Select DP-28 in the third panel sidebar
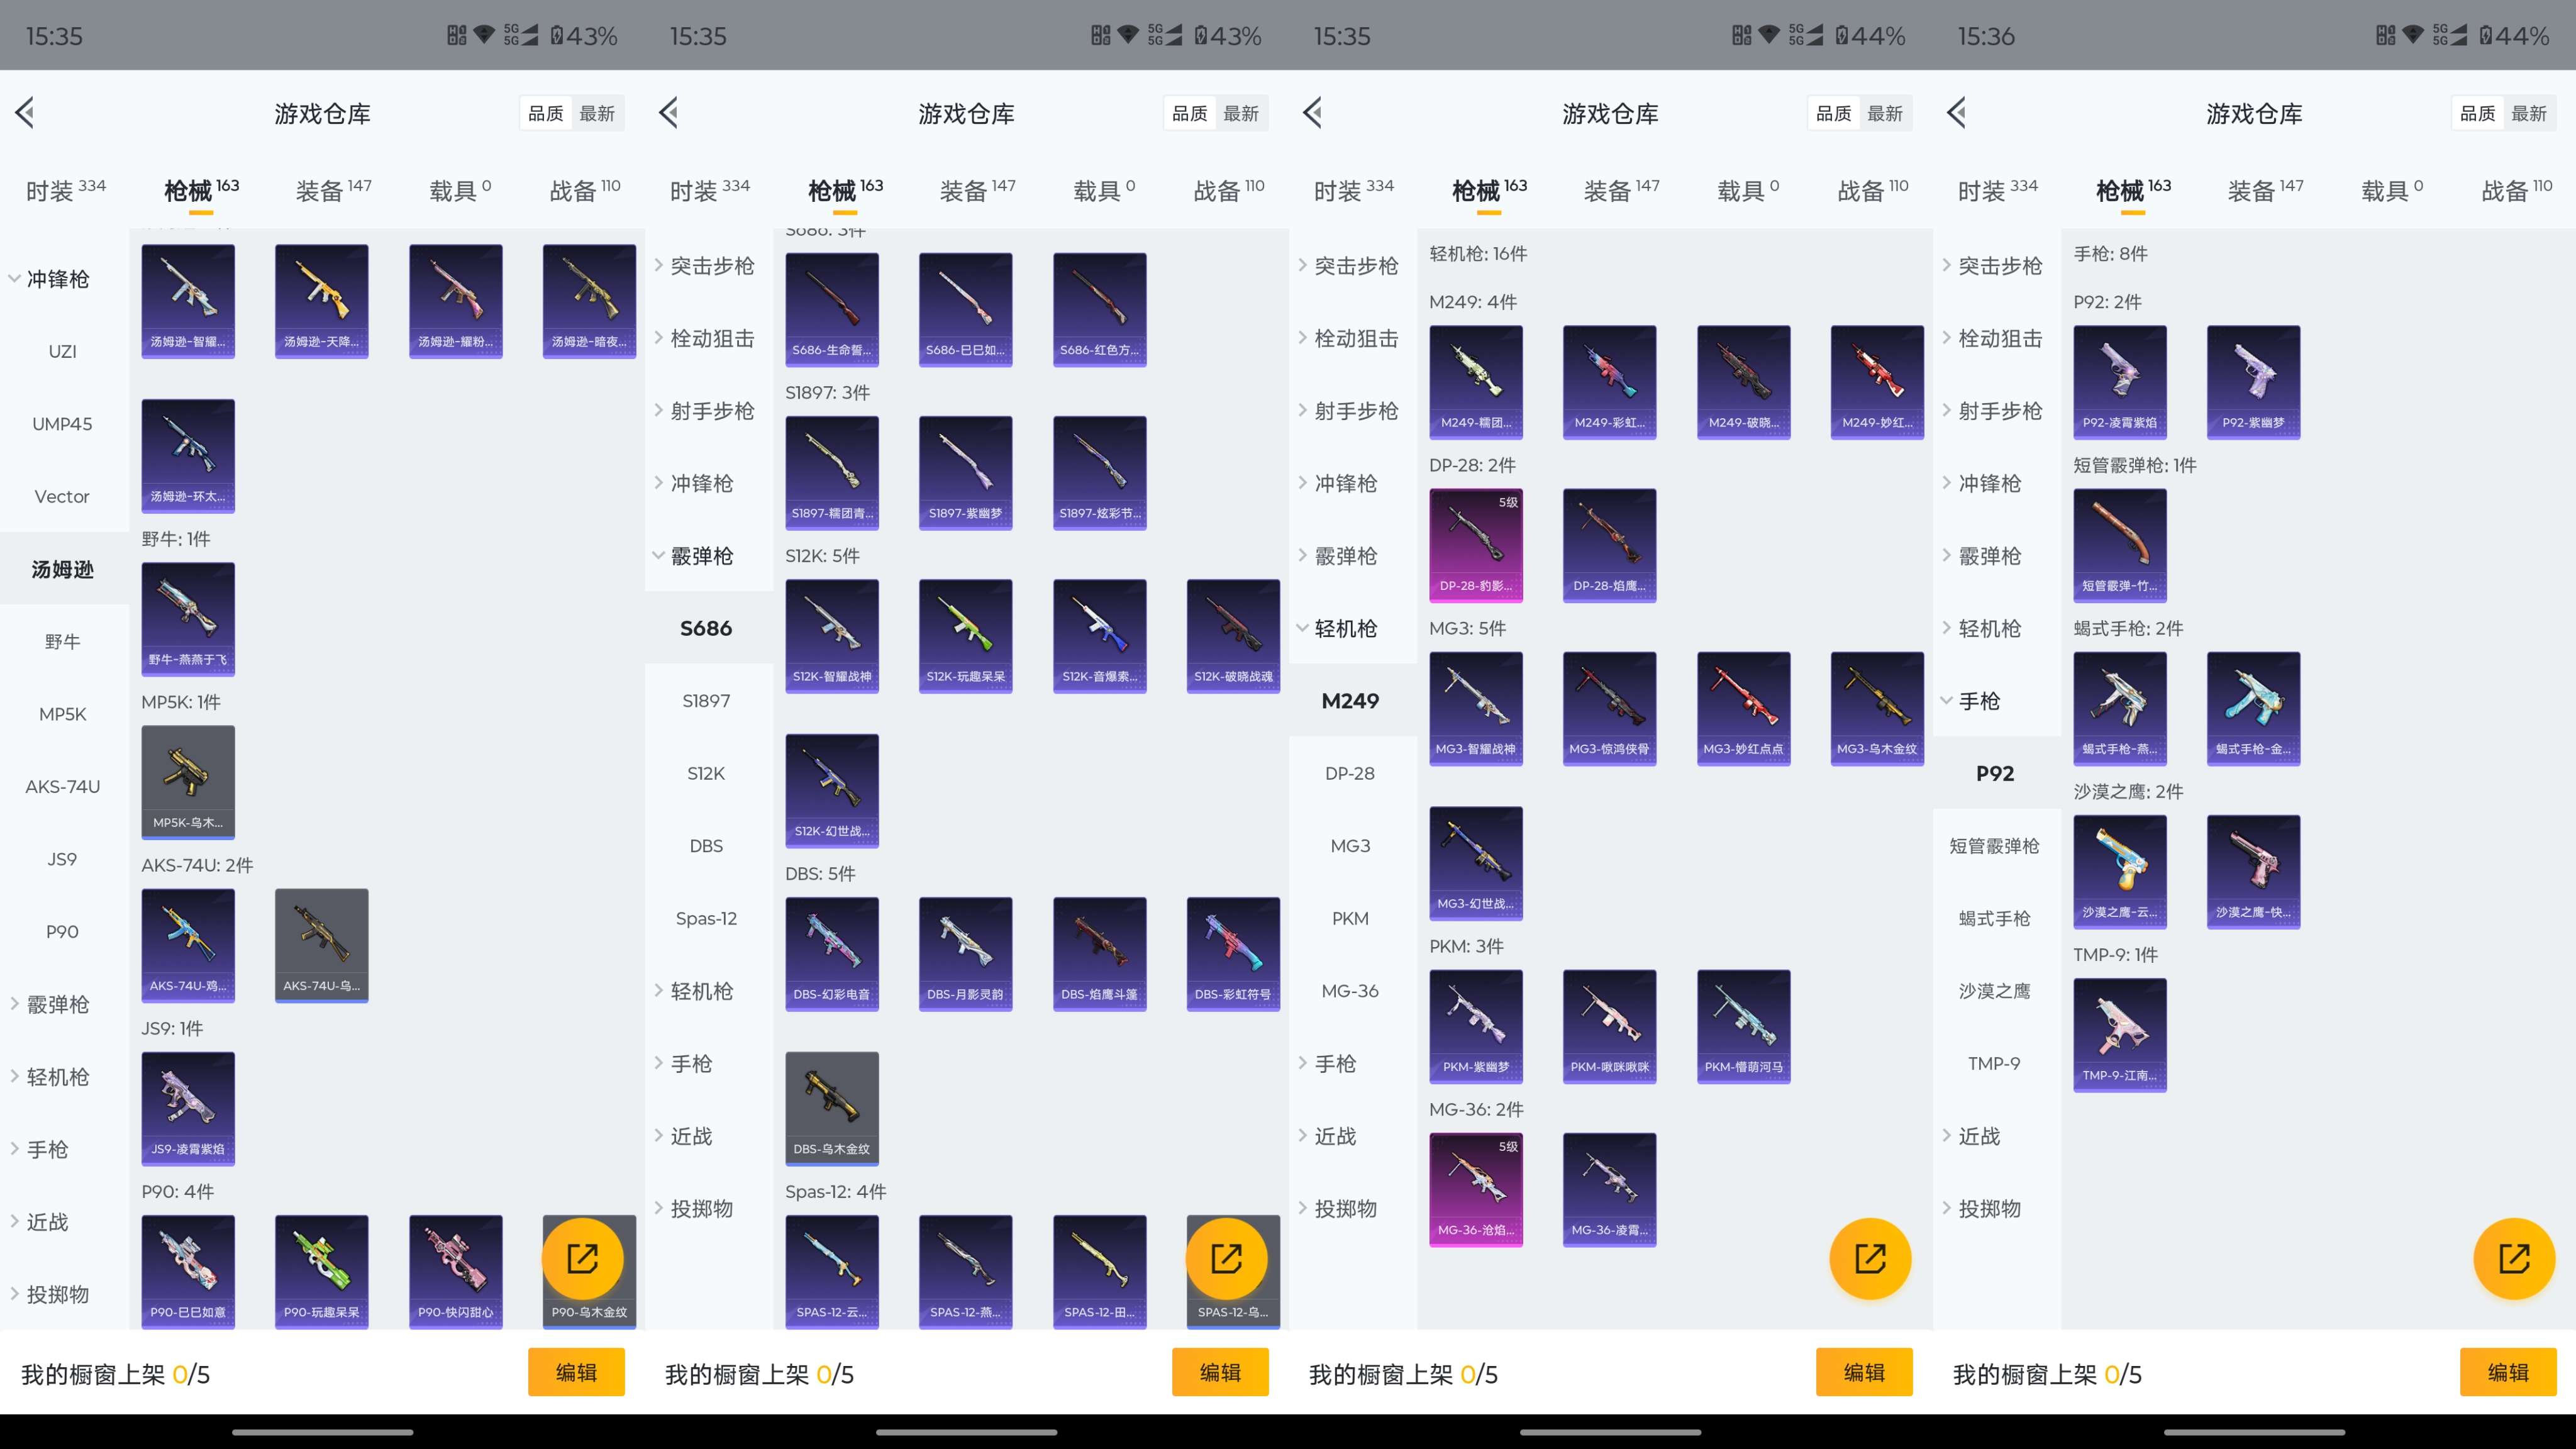The image size is (2576, 1449). click(x=1350, y=773)
